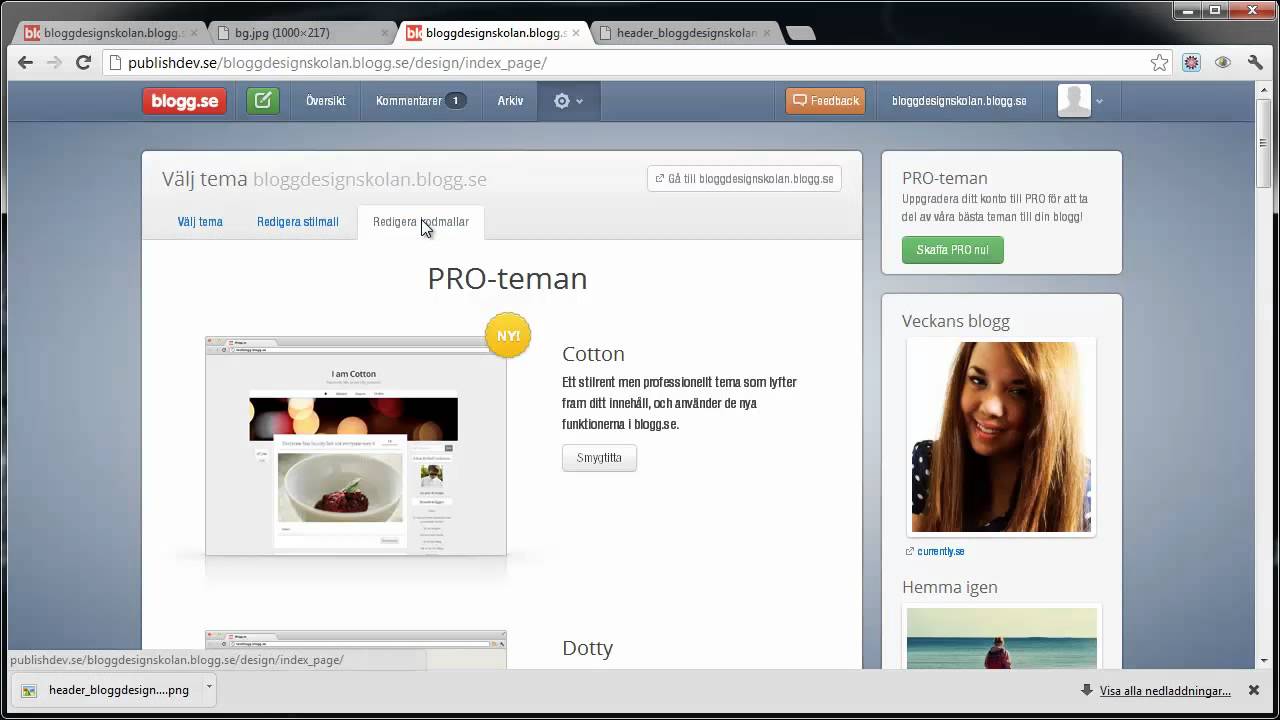Switch to the Redigera stilmall tab
This screenshot has width=1280, height=720.
298,222
